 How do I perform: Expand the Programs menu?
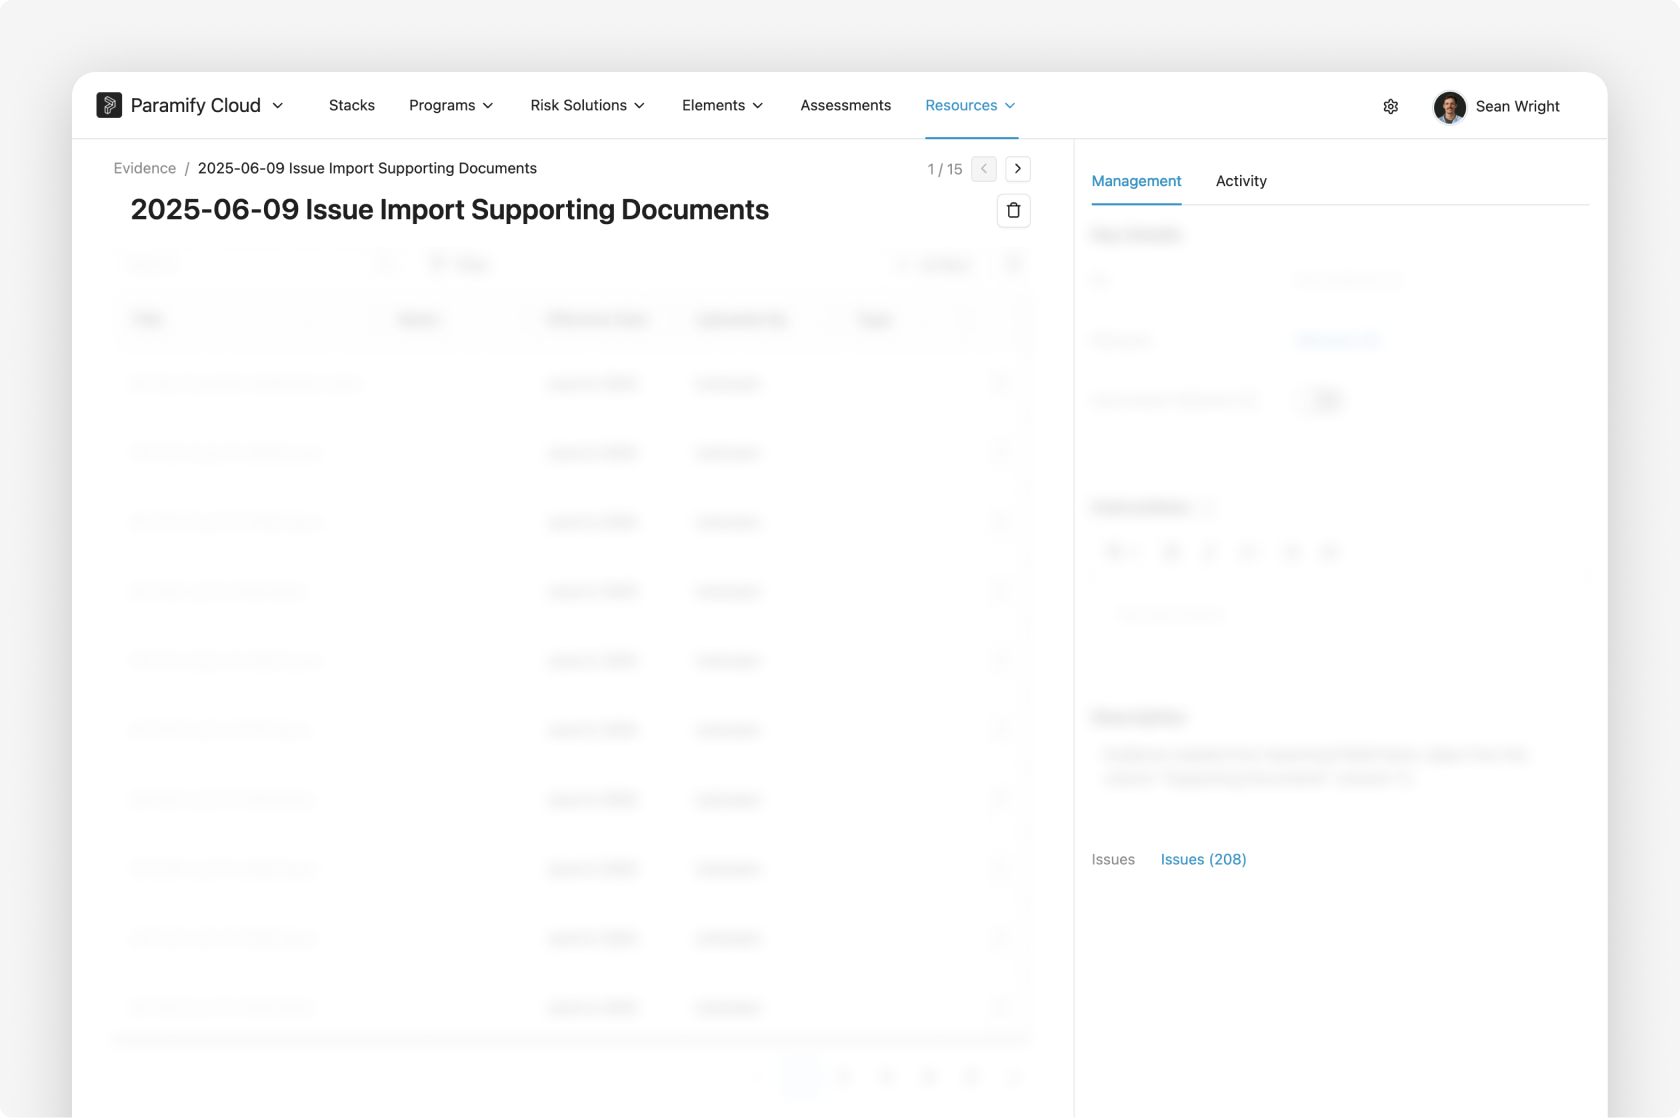(x=451, y=105)
